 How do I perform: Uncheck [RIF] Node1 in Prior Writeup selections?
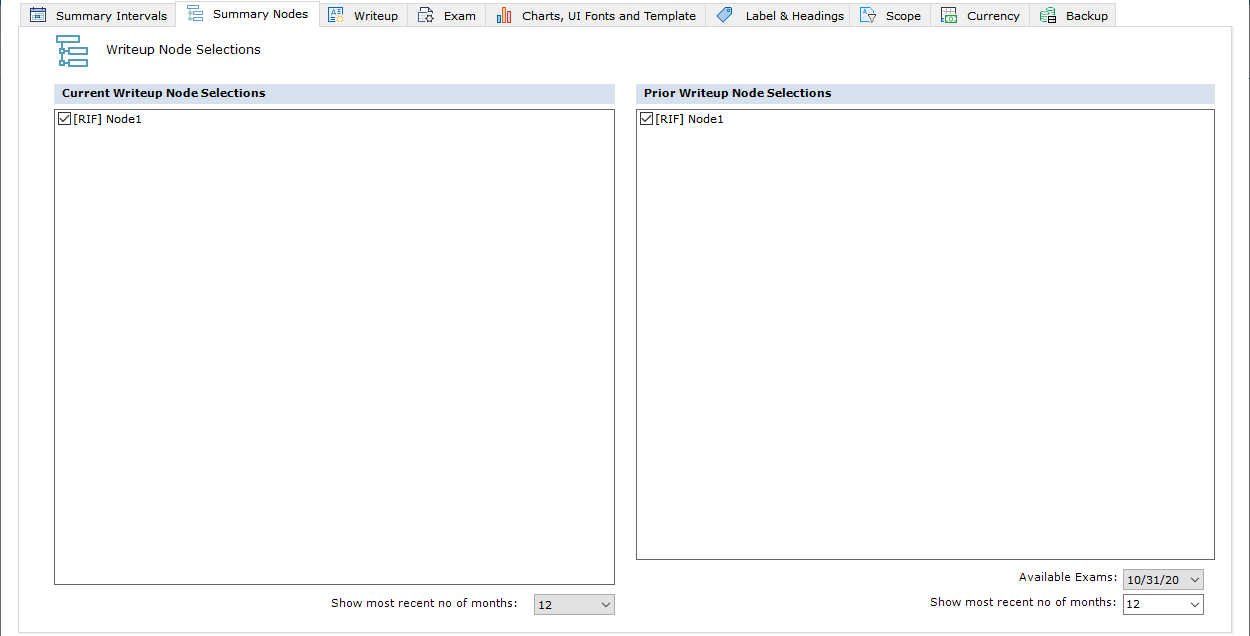click(646, 119)
